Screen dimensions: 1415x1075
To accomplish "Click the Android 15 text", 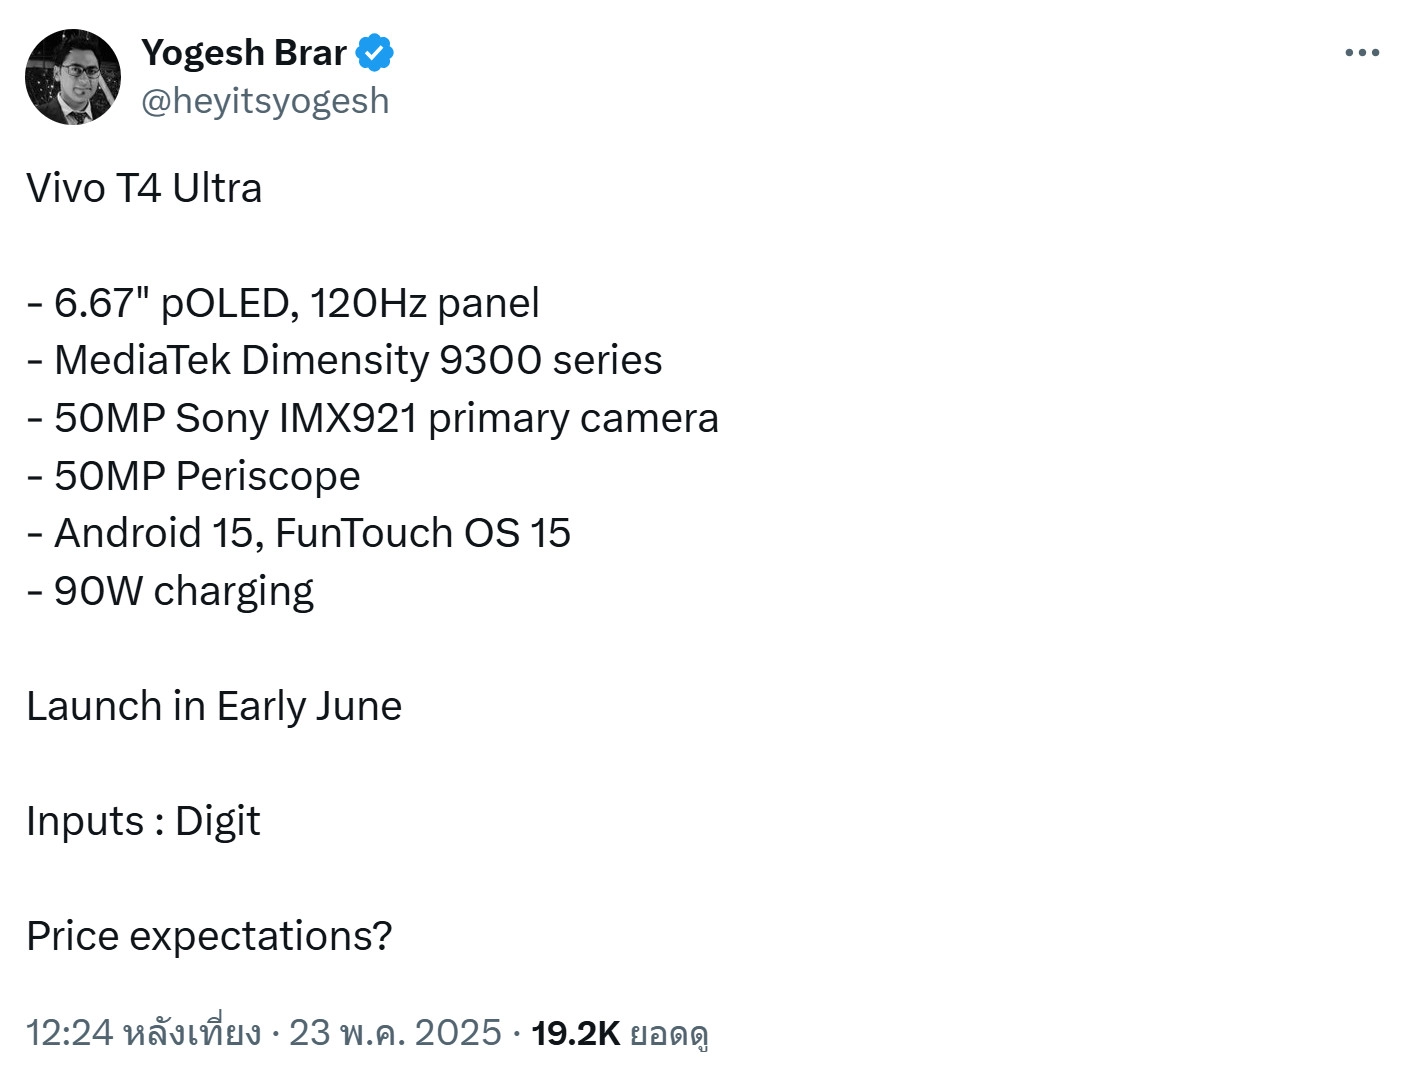I will (x=156, y=533).
